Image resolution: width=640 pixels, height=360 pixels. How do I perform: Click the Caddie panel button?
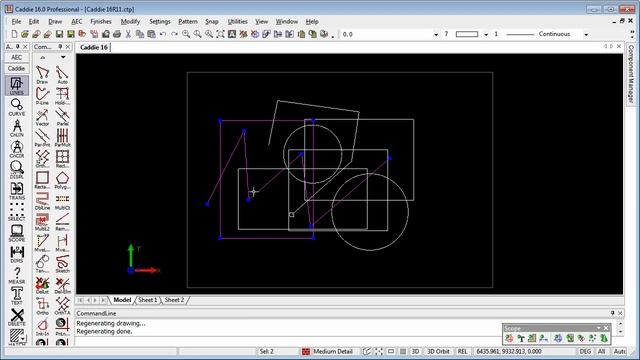[17, 69]
